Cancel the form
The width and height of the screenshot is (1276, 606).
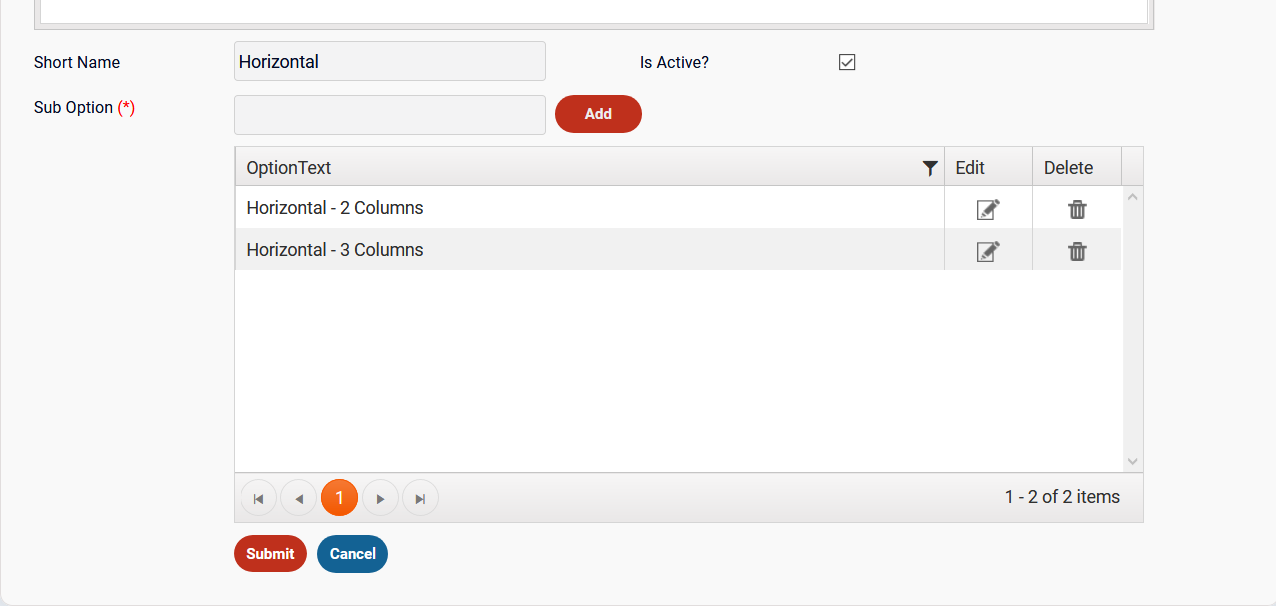click(x=352, y=554)
